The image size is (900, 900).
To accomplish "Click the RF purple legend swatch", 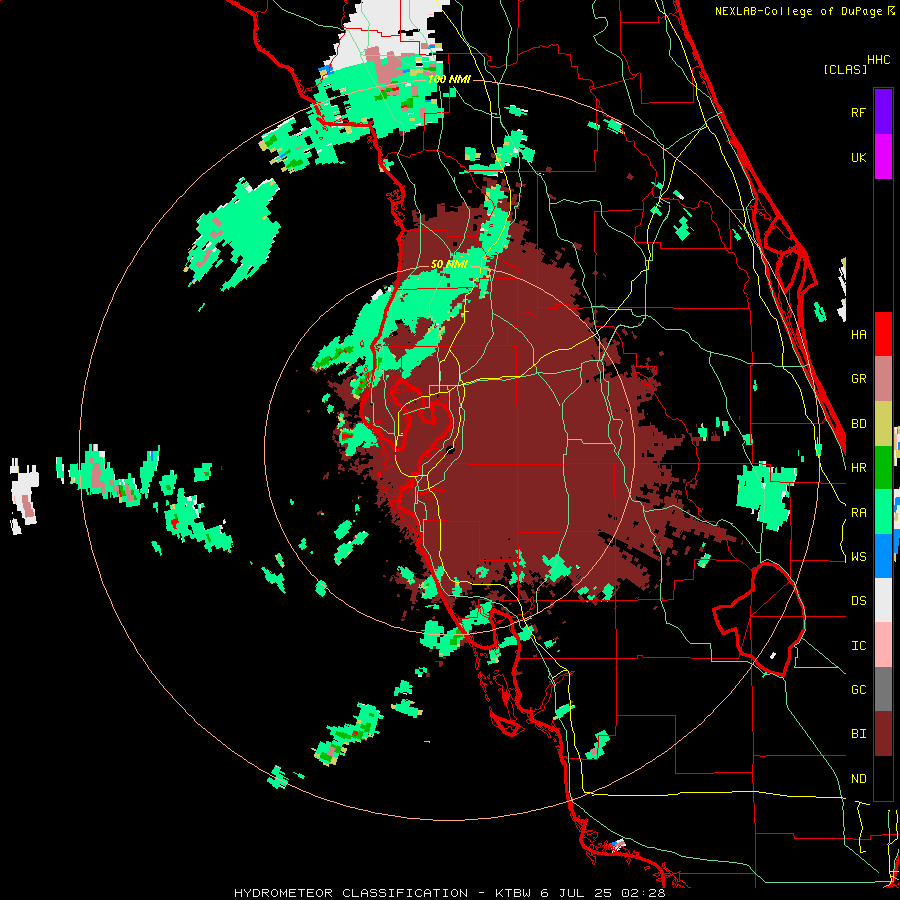I will 883,112.
